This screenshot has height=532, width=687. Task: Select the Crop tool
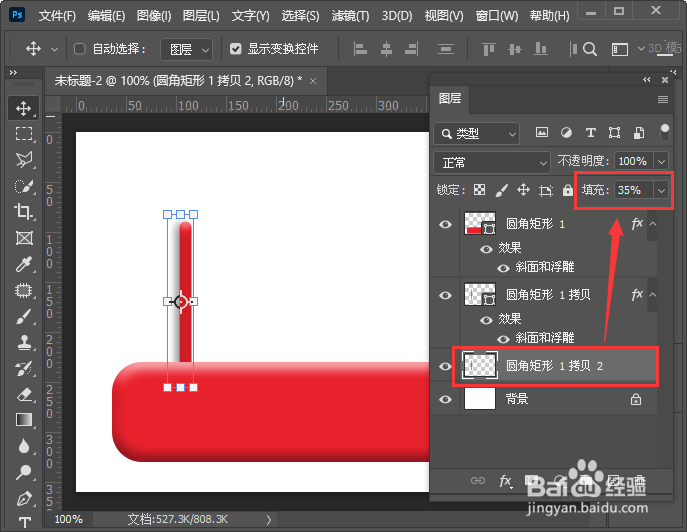coord(24,212)
